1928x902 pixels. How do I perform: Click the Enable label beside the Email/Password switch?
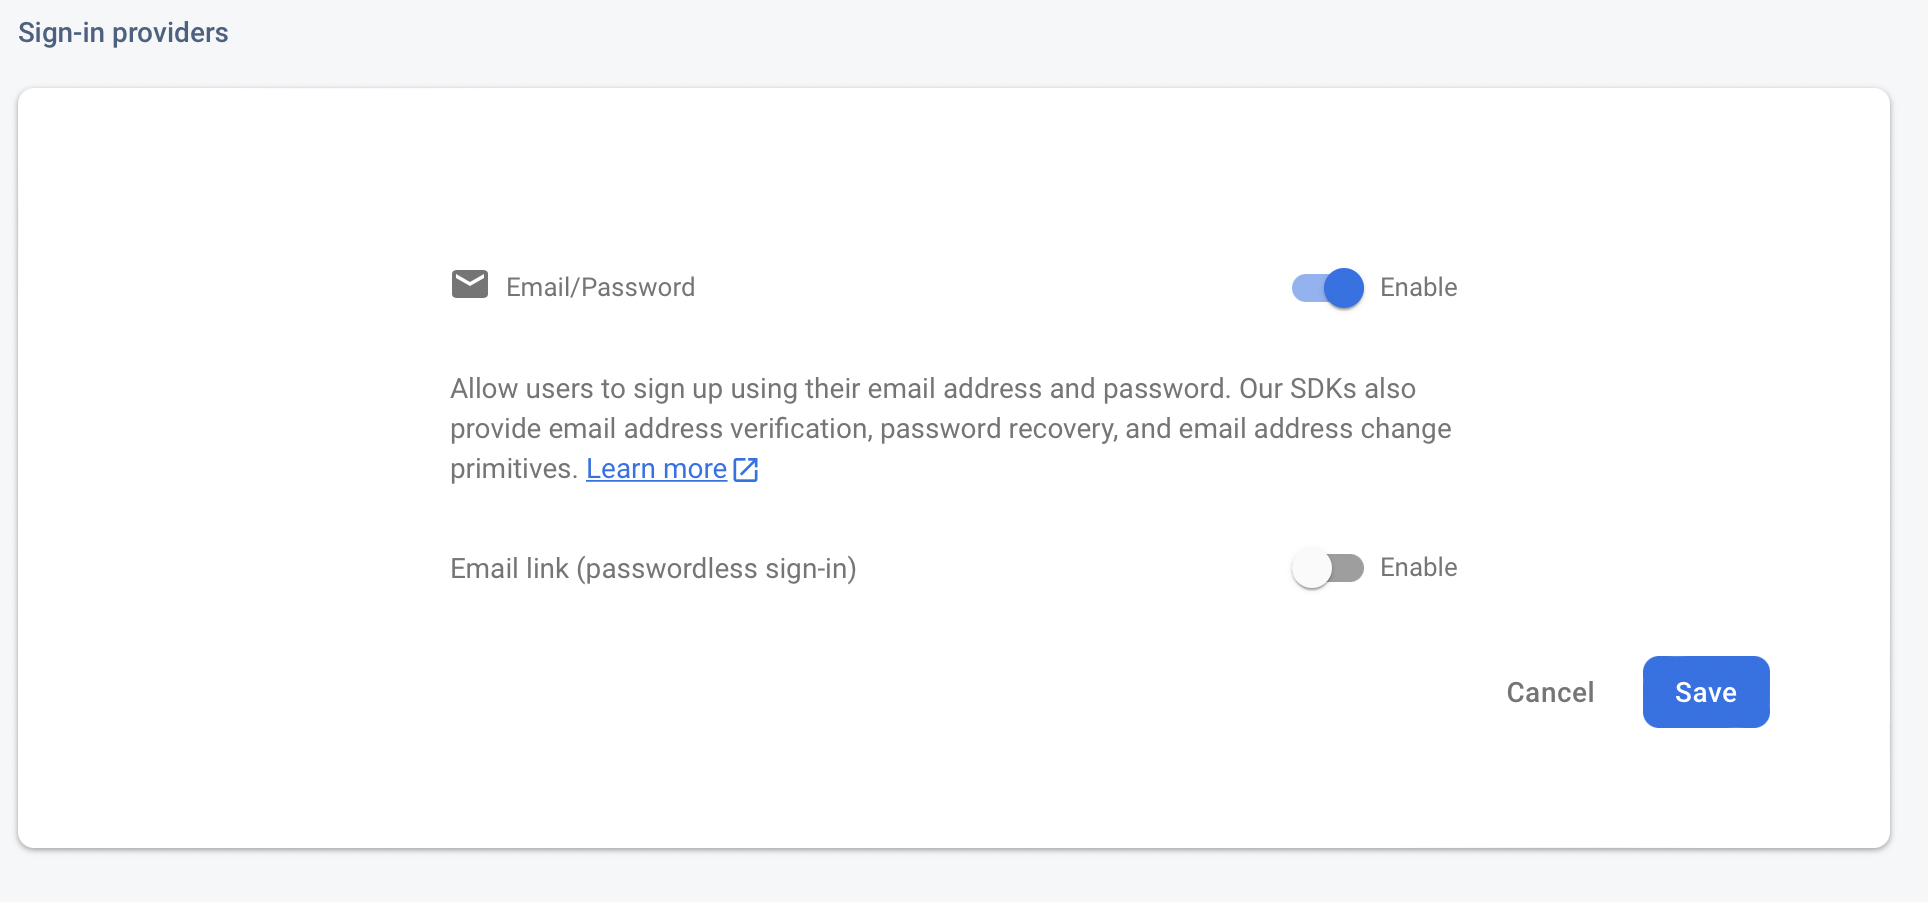[1418, 287]
